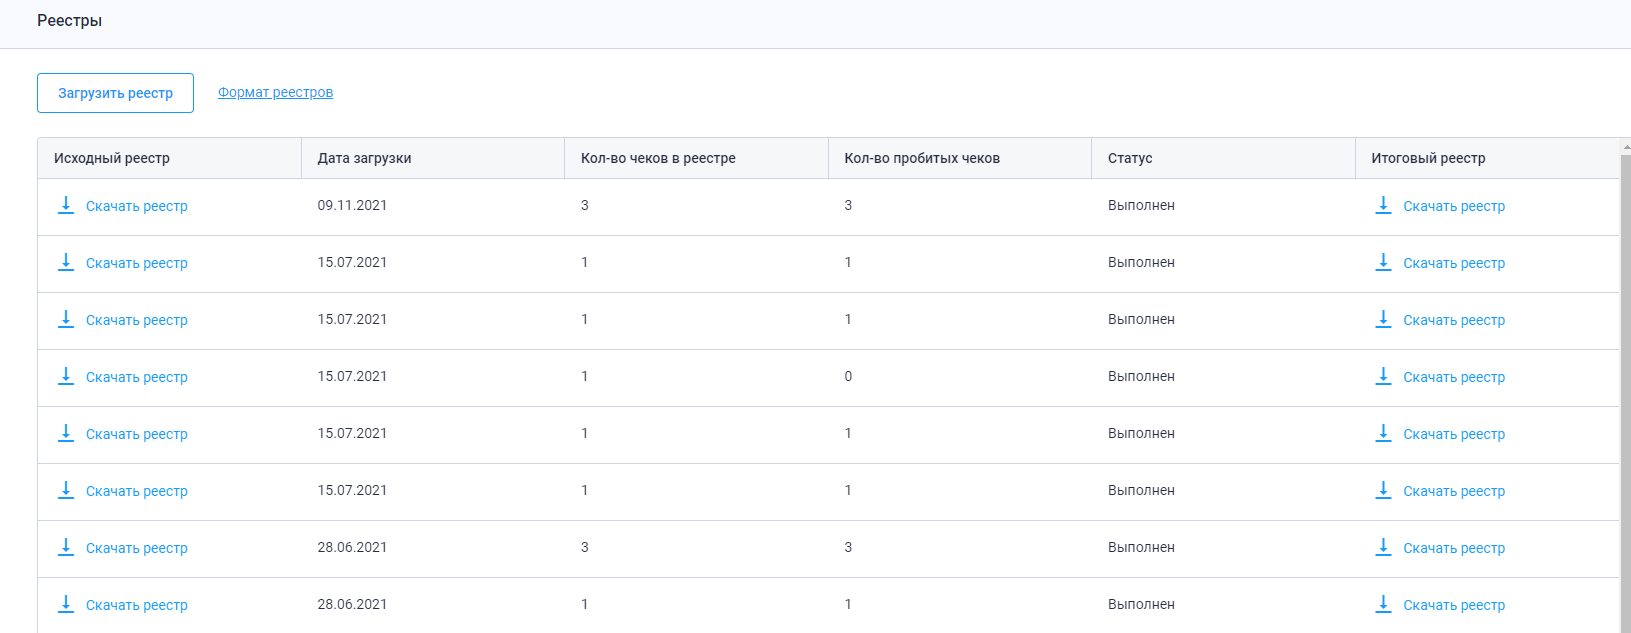This screenshot has width=1631, height=633.
Task: Click final registry download icon for 09.11.2021
Action: (x=1383, y=205)
